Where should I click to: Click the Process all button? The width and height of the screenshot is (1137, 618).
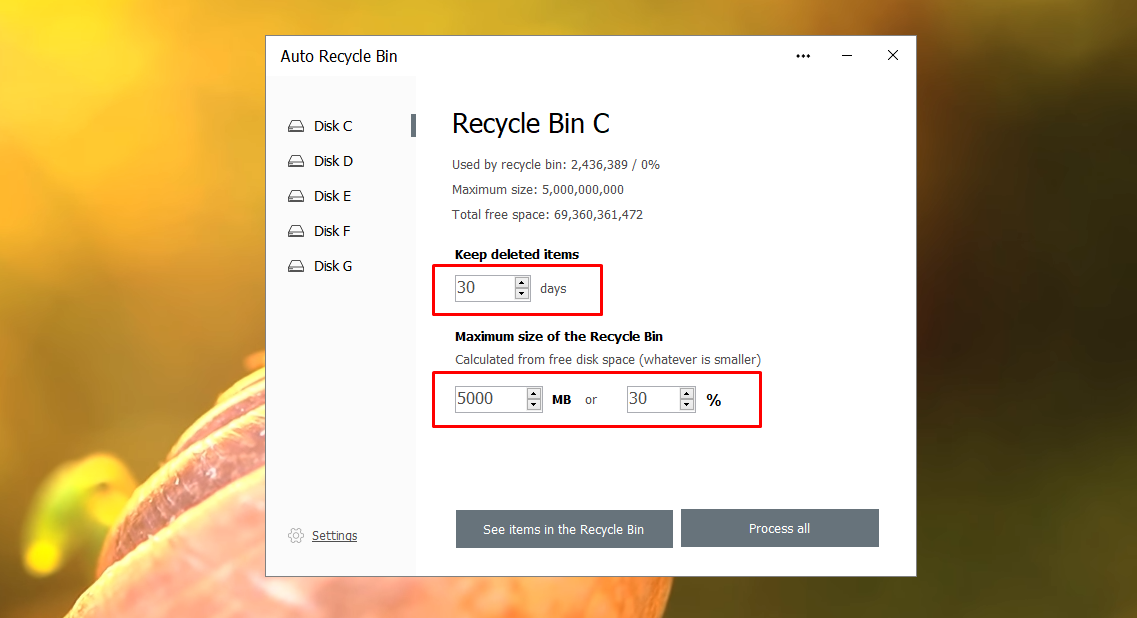tap(779, 528)
